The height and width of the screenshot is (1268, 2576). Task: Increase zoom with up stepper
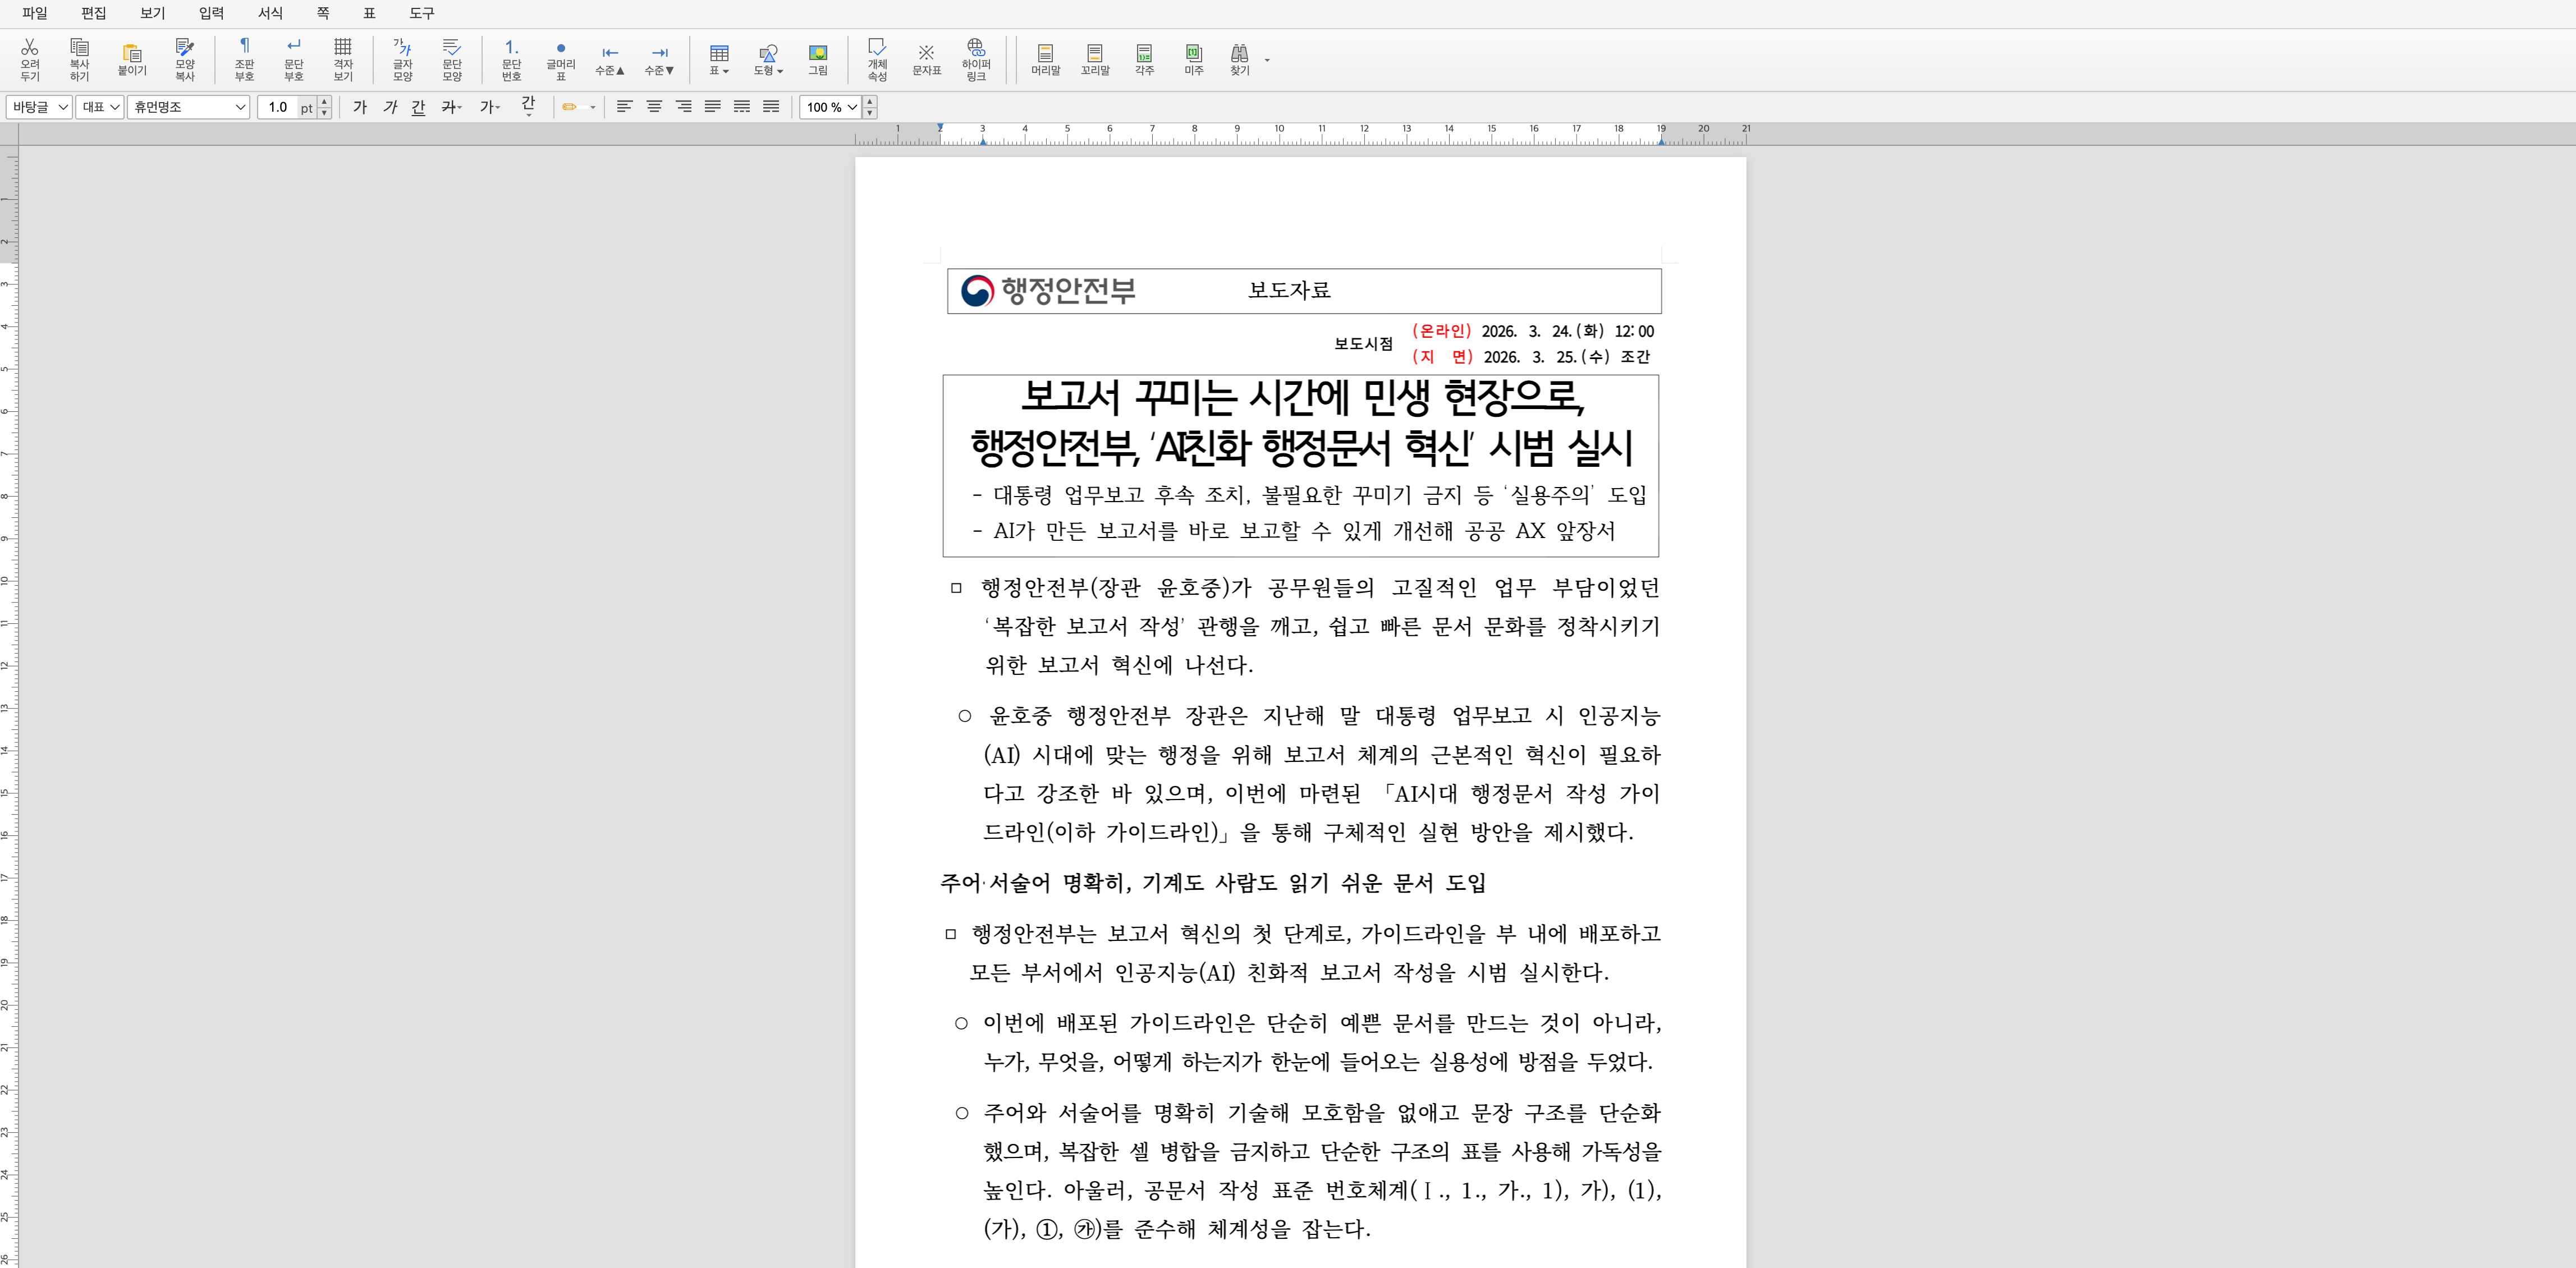870,102
